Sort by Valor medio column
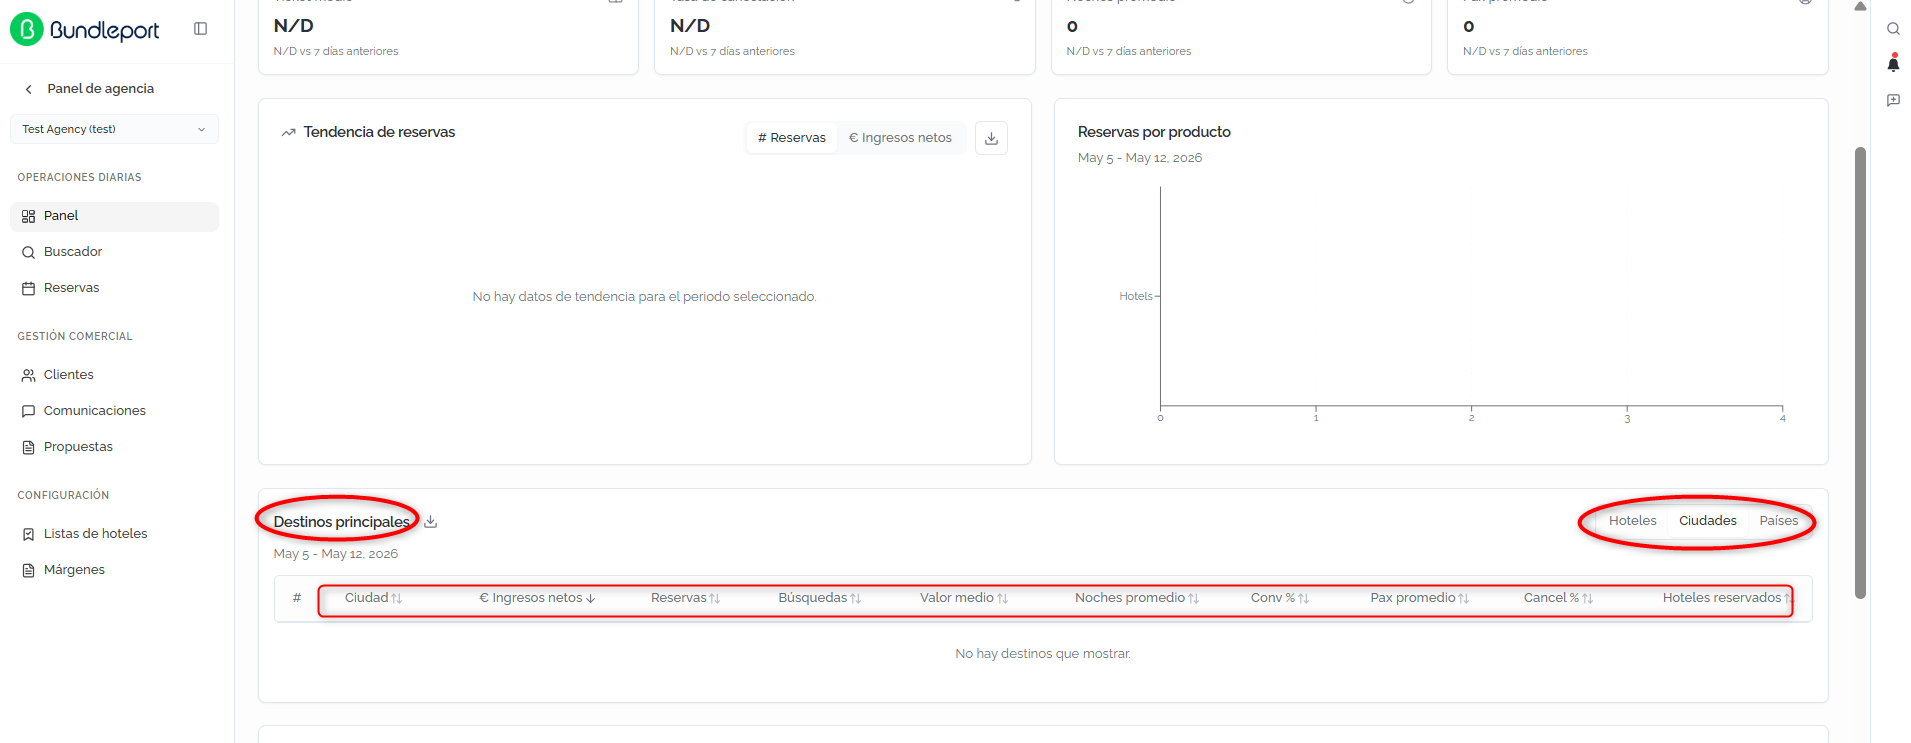Screen dimensions: 1911x743 pos(964,598)
